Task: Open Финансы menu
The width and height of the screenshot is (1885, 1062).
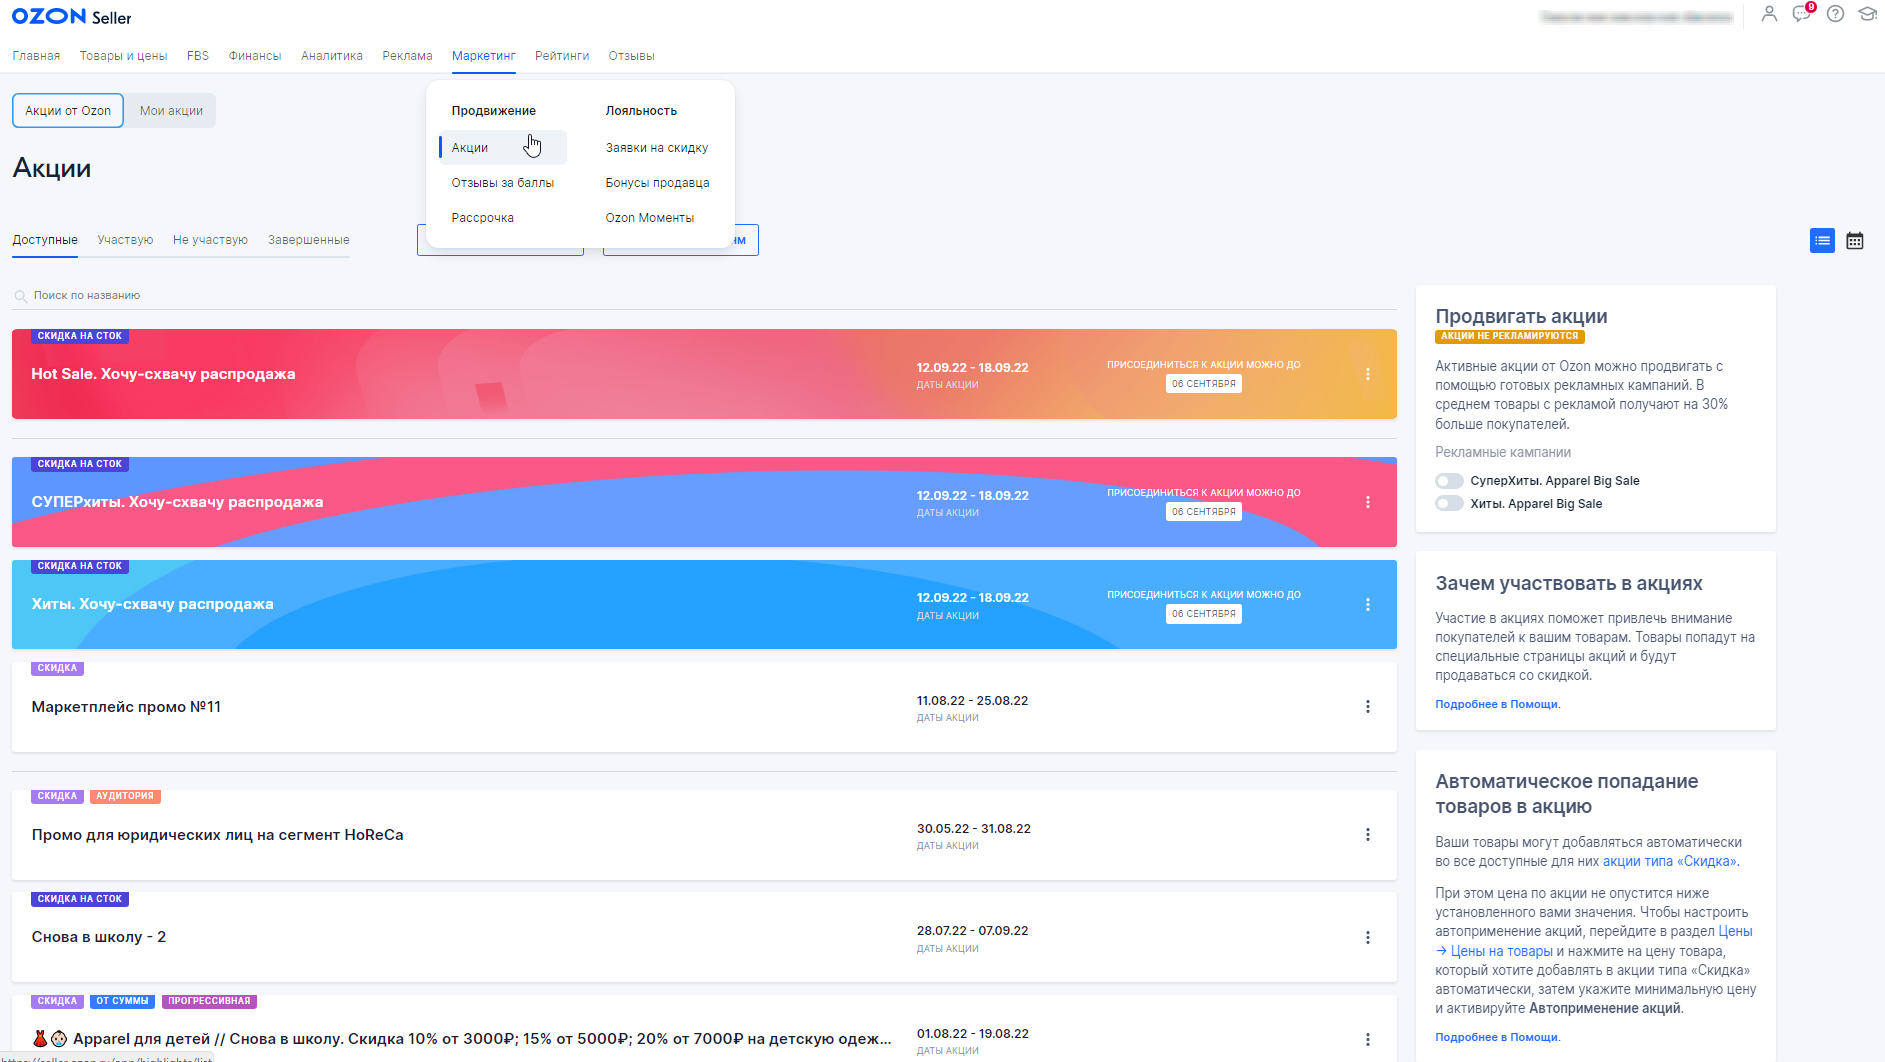Action: point(255,56)
